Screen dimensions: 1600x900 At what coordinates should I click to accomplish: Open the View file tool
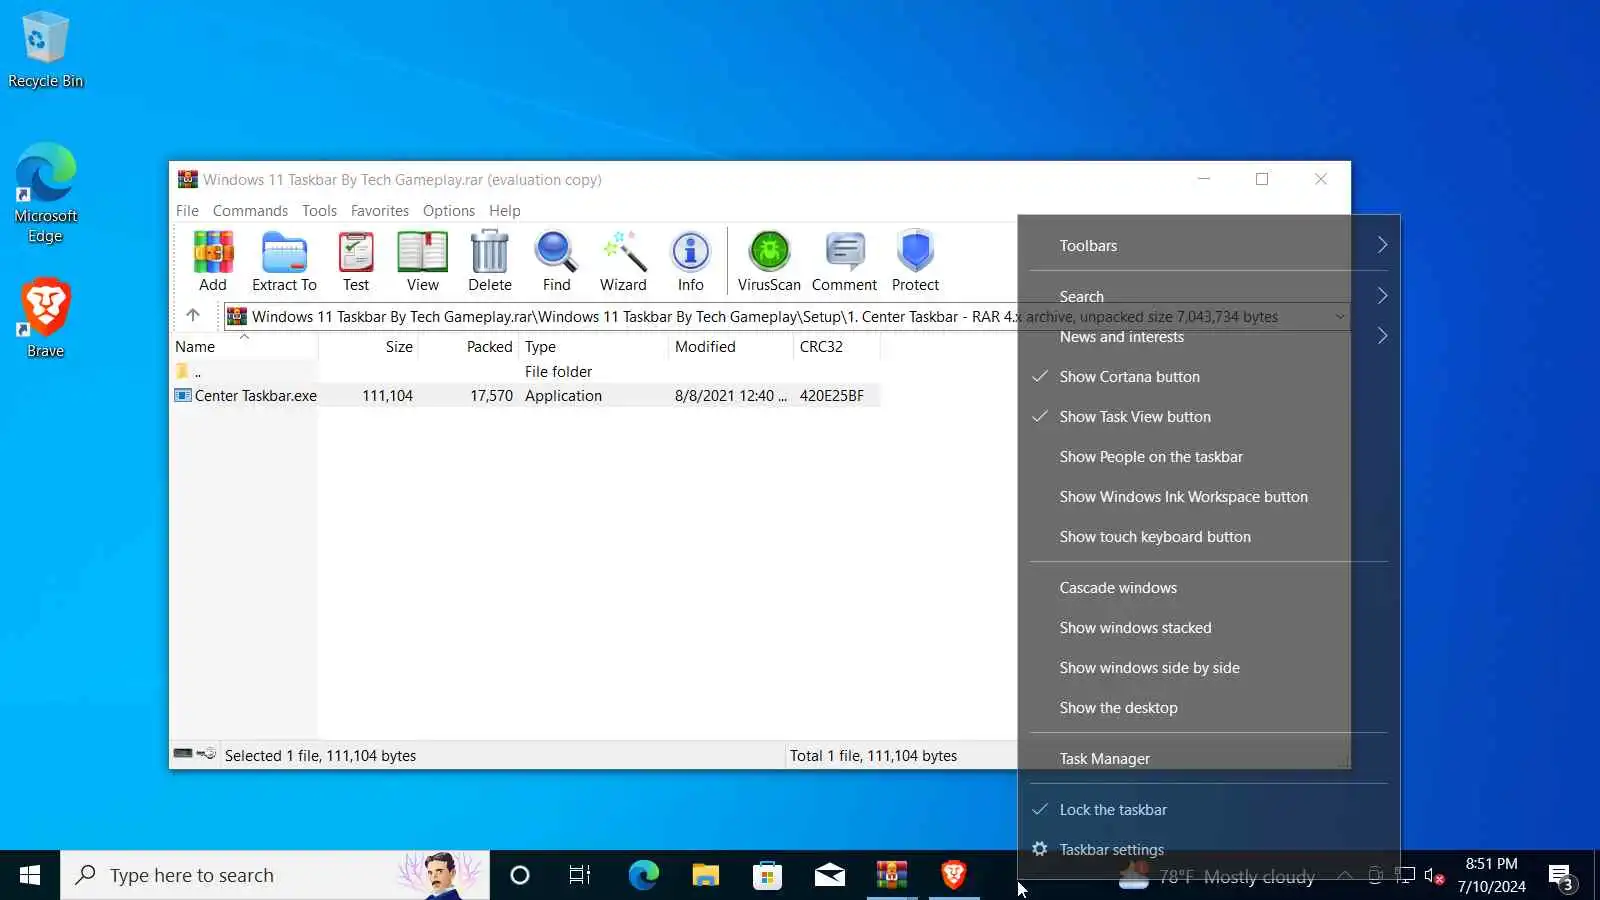point(422,261)
